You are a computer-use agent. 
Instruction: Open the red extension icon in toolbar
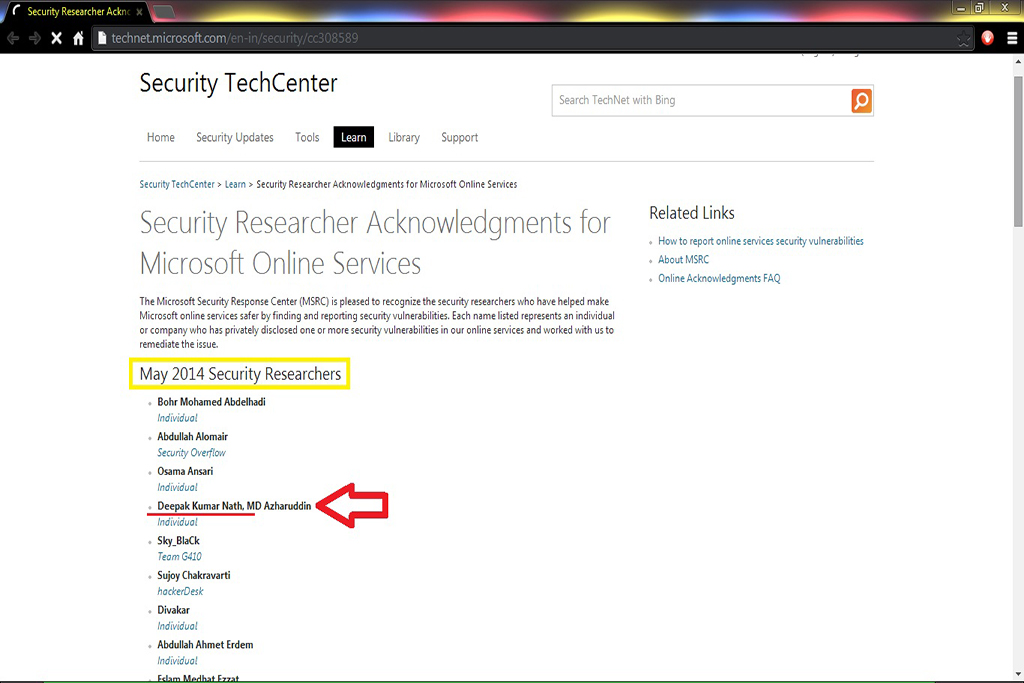[x=987, y=39]
